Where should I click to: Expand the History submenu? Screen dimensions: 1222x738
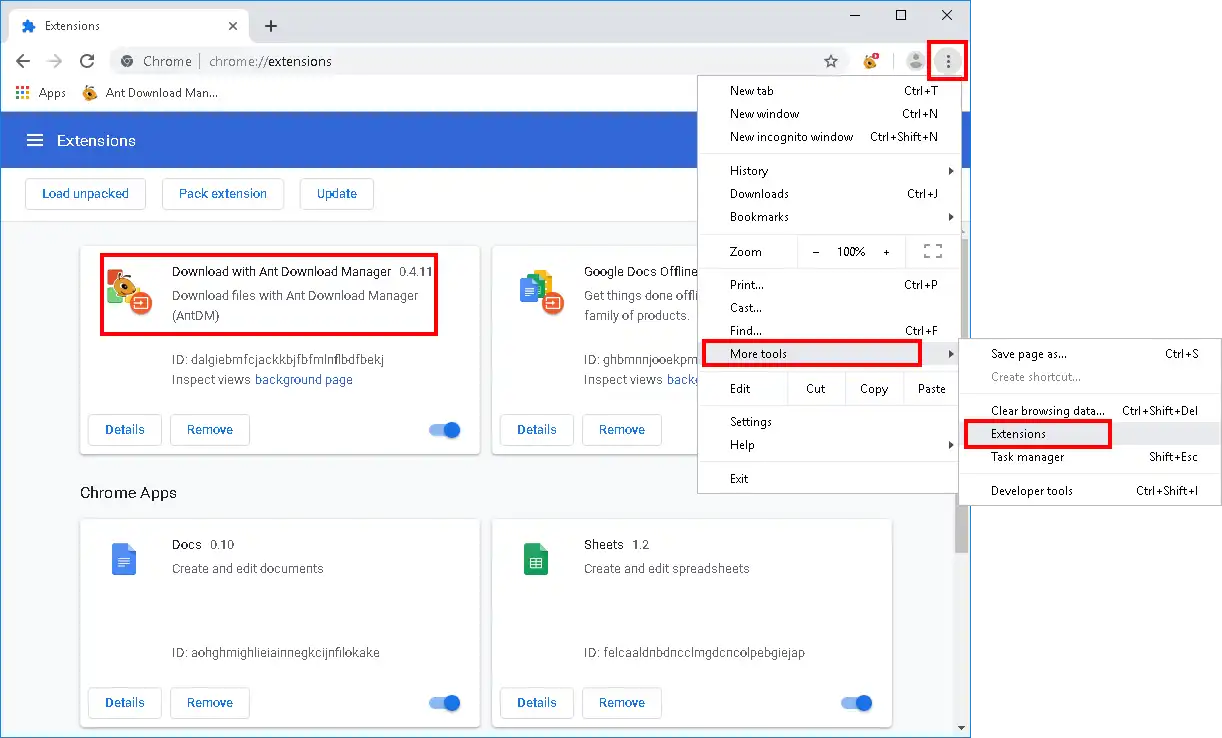[x=829, y=171]
